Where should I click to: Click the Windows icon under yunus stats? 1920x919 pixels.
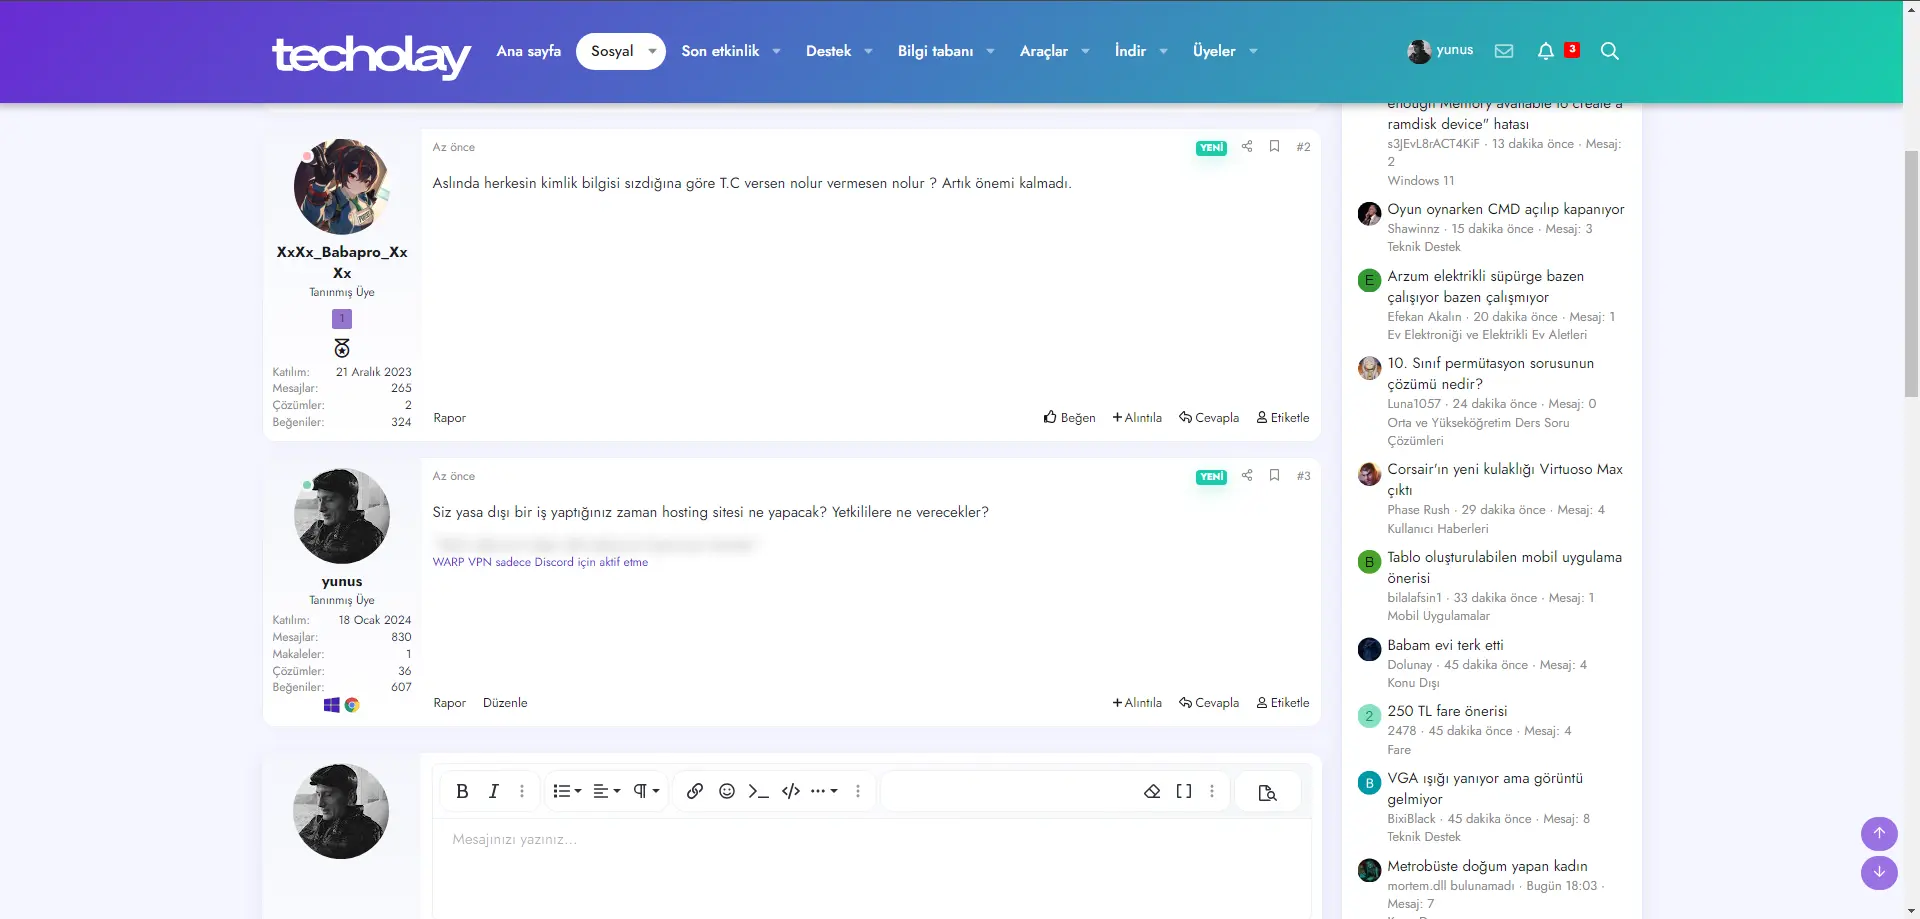[332, 705]
